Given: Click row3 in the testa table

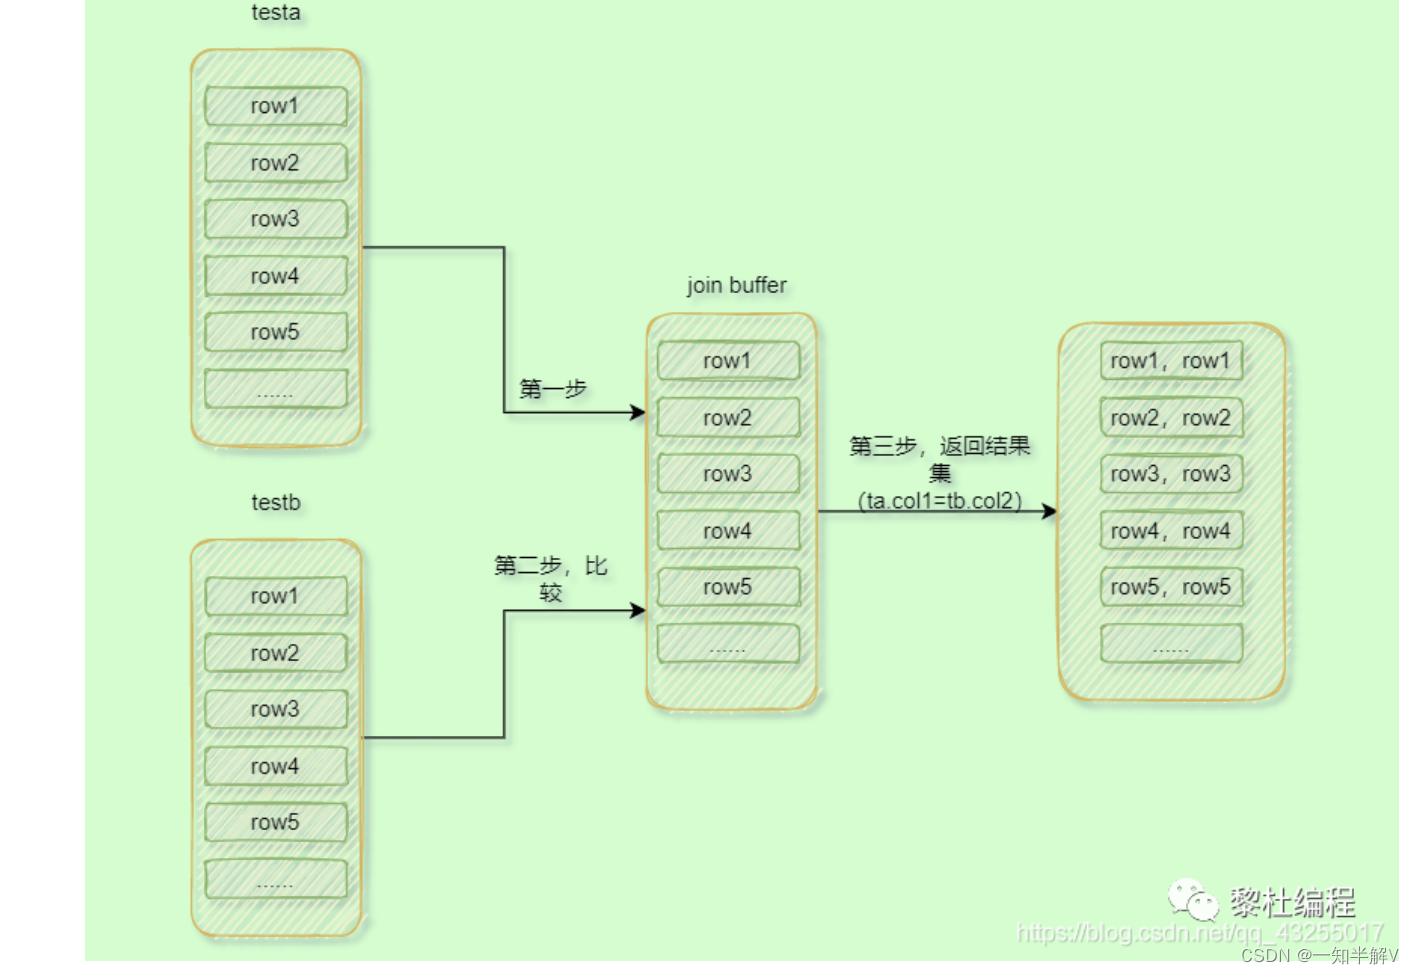Looking at the screenshot, I should [x=276, y=219].
